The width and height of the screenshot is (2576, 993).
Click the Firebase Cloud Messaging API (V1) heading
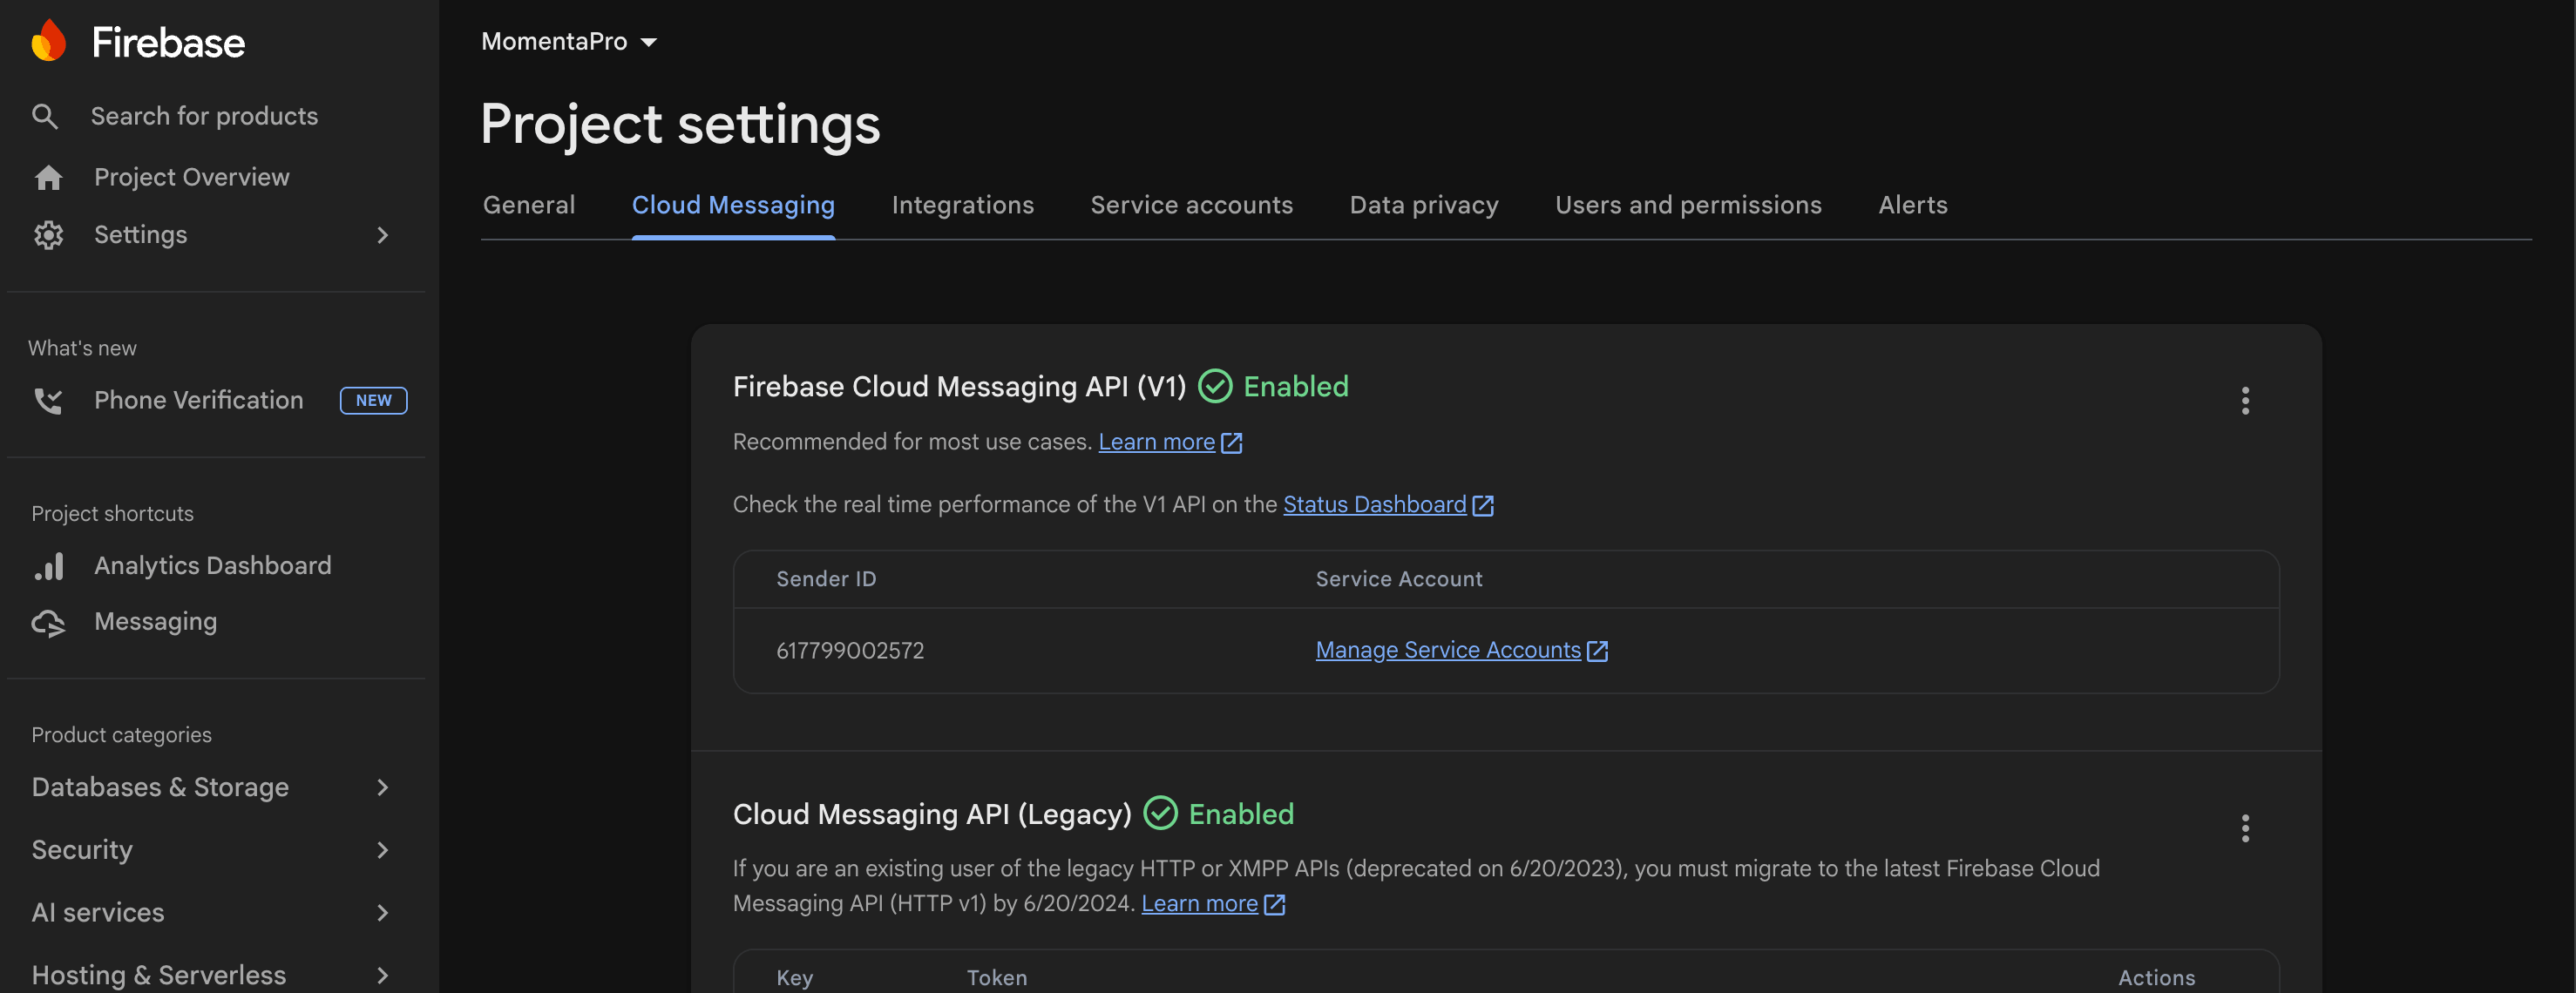pos(959,387)
